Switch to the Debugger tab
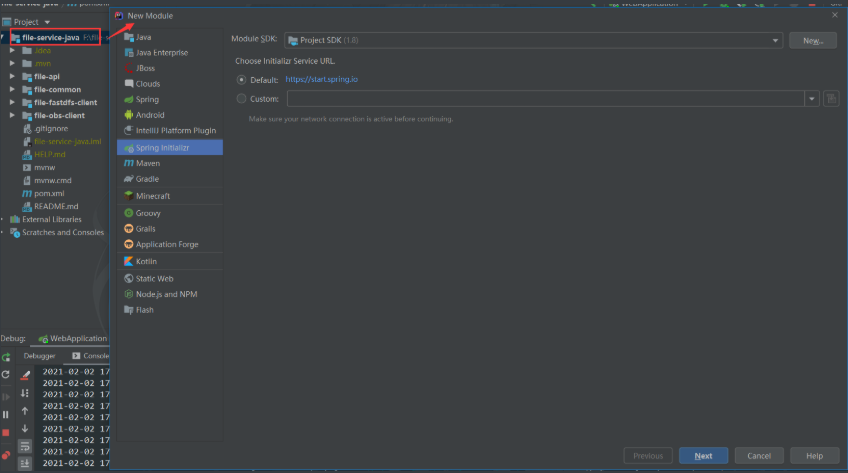This screenshot has width=848, height=473. (x=39, y=356)
